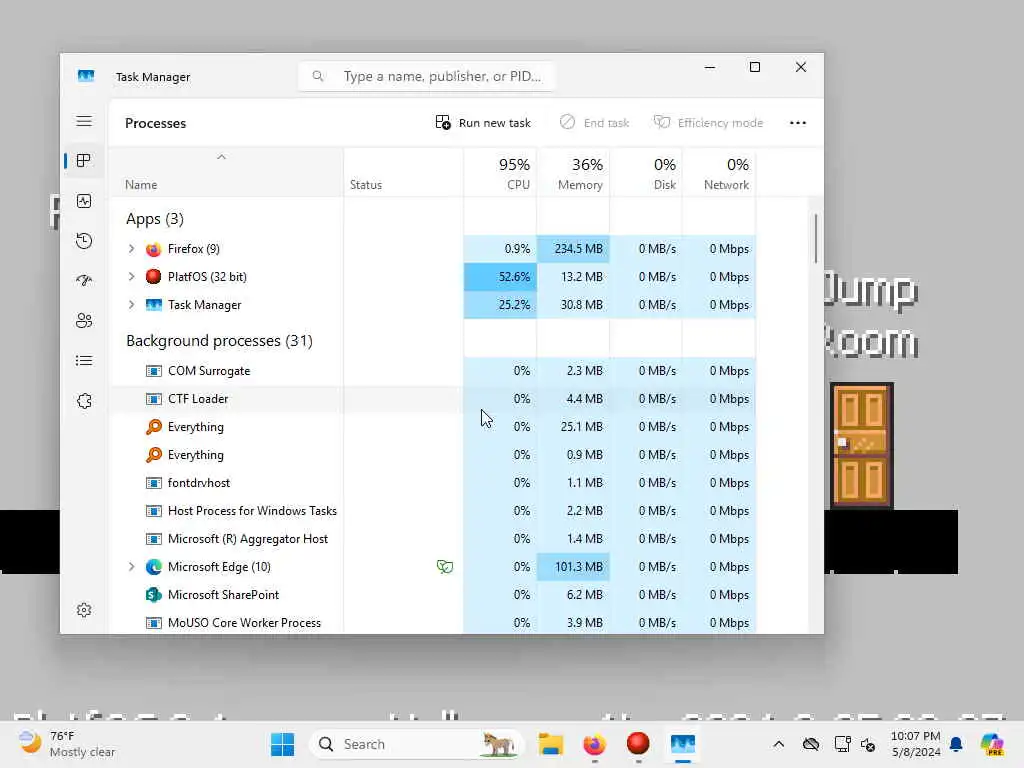Screen dimensions: 1024x768
Task: Sort processes by Memory column
Action: [x=573, y=173]
